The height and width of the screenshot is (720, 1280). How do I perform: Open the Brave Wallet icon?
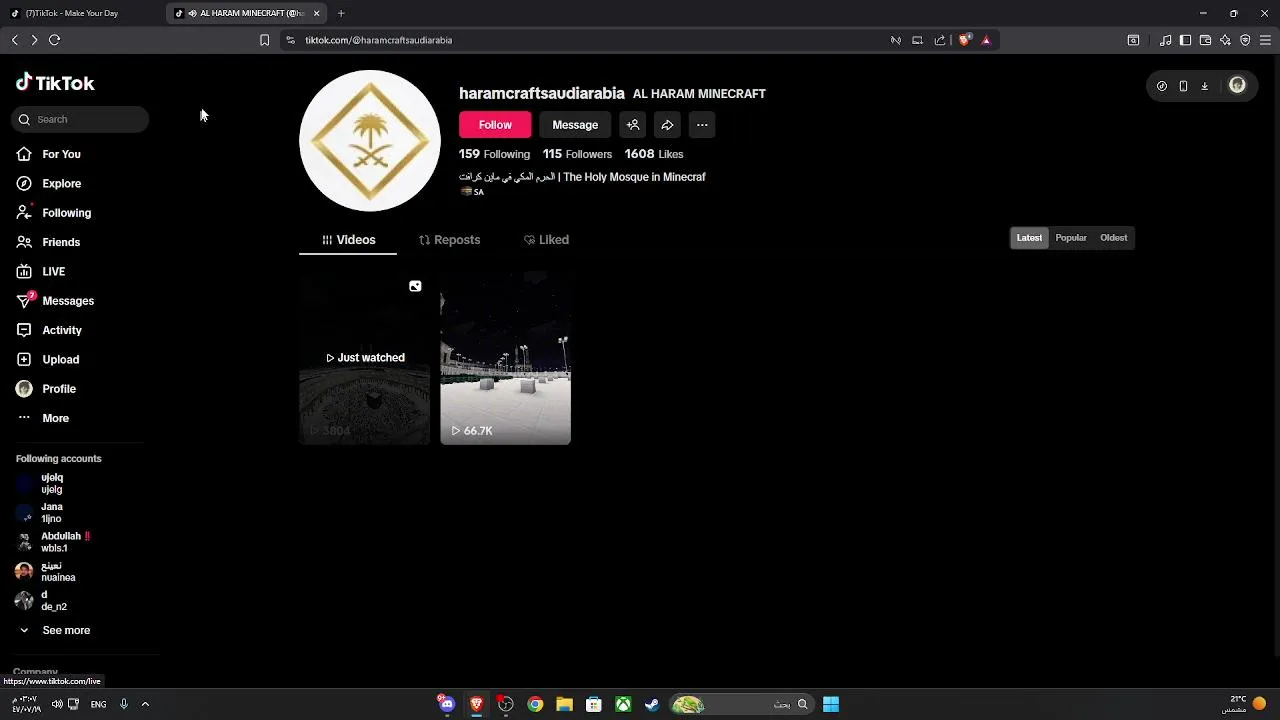pyautogui.click(x=1205, y=40)
